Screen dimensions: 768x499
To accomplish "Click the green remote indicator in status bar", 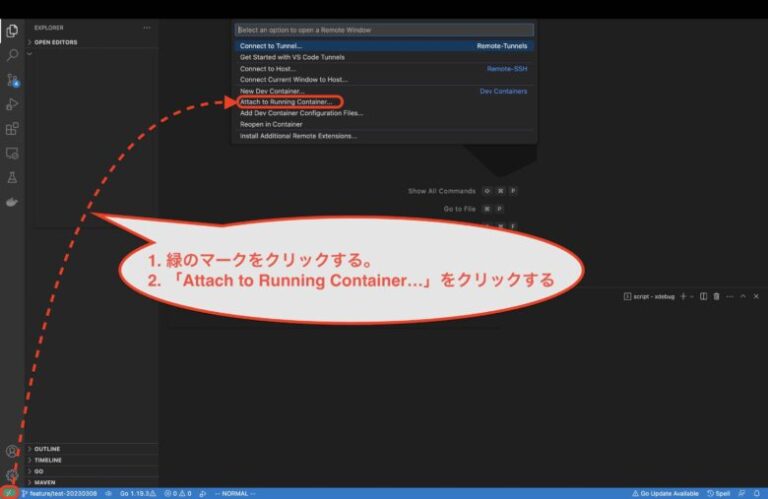I will pos(9,493).
